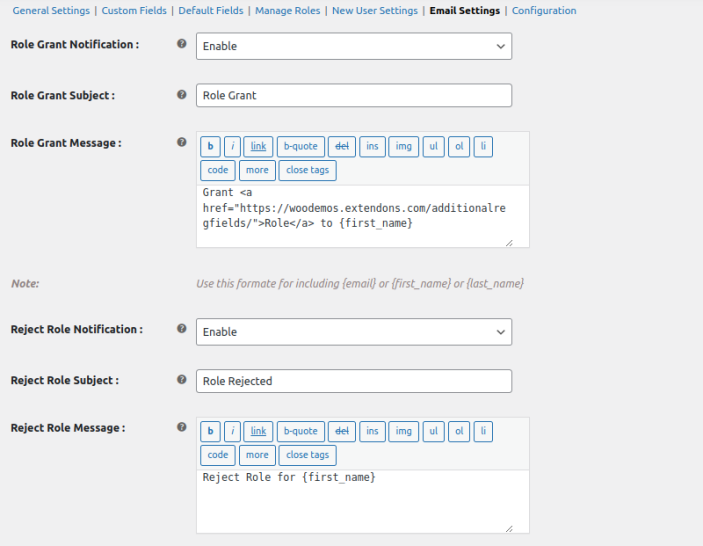Click help icon next to Role Grant Subject
This screenshot has width=703, height=546.
[x=181, y=95]
